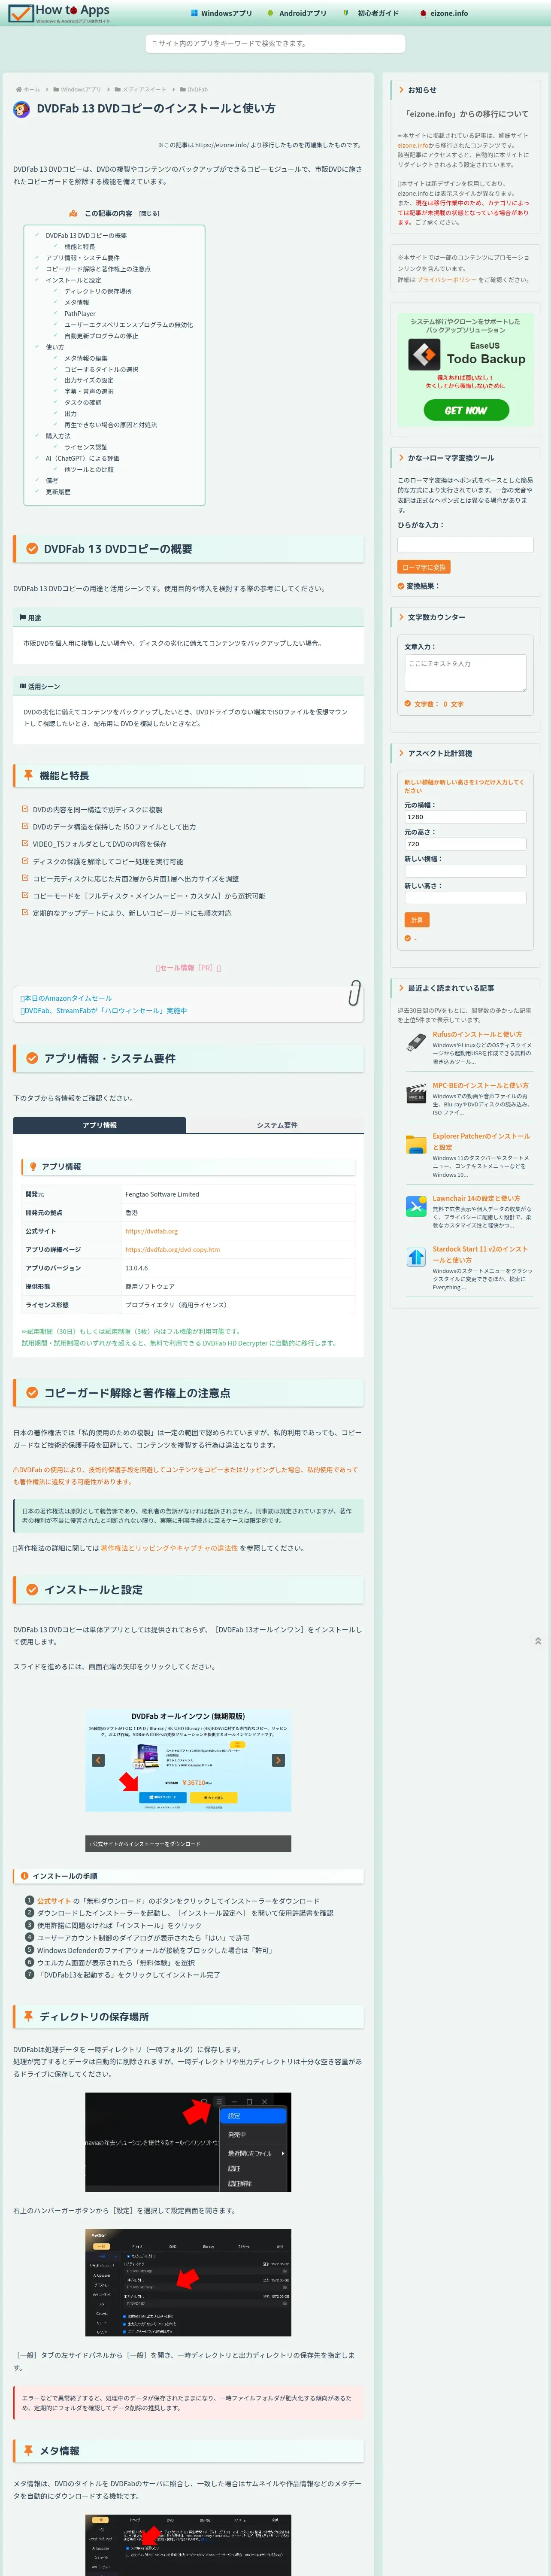Image resolution: width=551 pixels, height=2576 pixels.
Task: Jump to 更新履歴 in contents
Action: 58,492
